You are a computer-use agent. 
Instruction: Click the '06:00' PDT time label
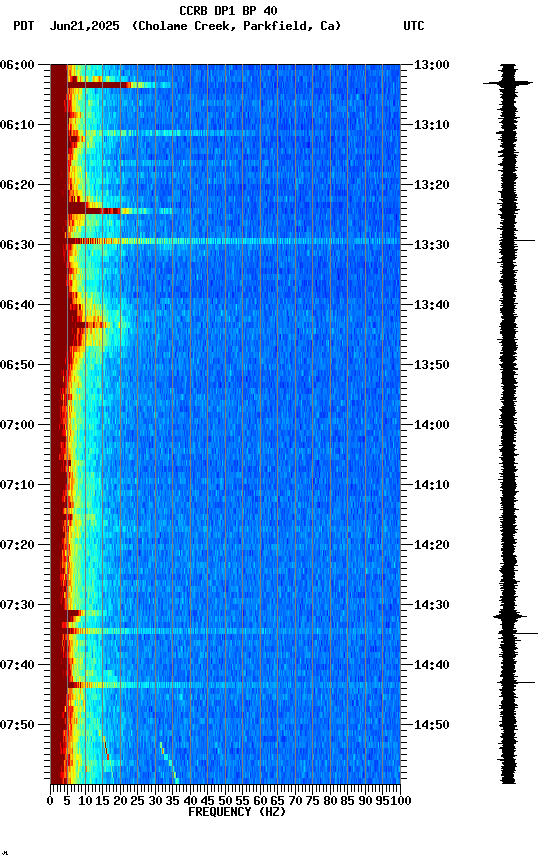17,65
